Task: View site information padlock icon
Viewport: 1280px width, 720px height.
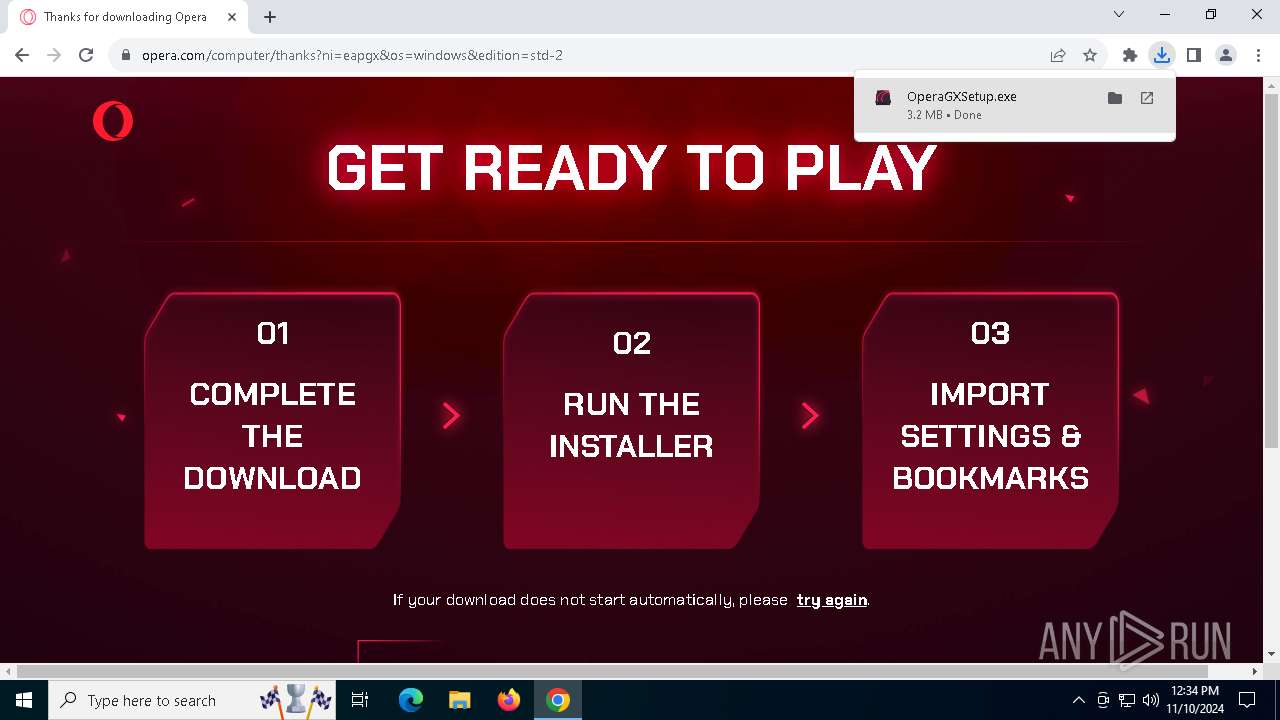Action: click(126, 55)
